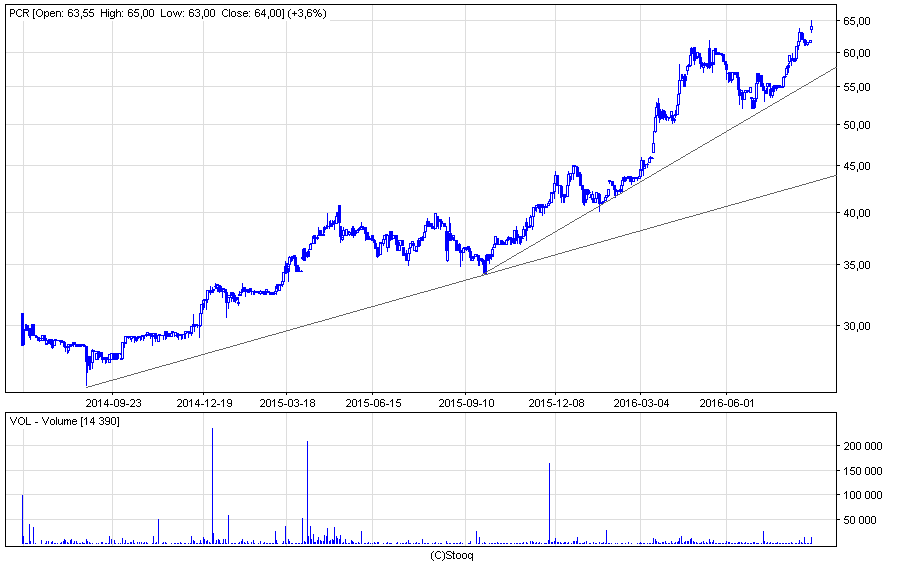Click the 65,00 price axis label
This screenshot has width=900, height=563.
[x=856, y=21]
